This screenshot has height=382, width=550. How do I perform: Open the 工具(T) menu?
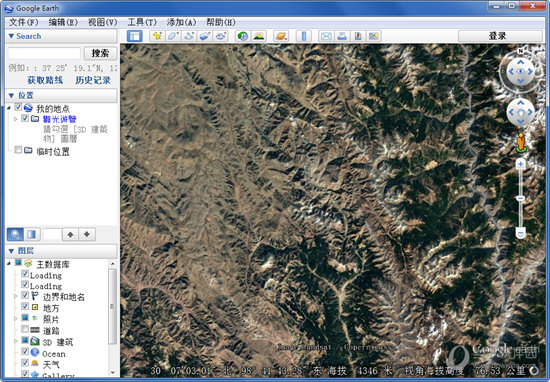142,22
